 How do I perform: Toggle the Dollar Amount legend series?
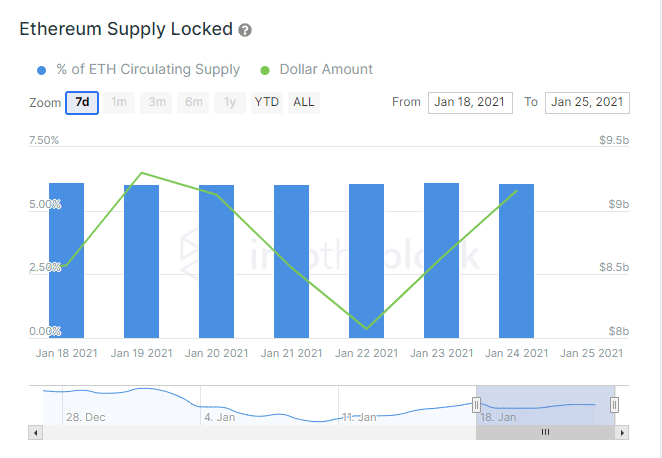326,70
